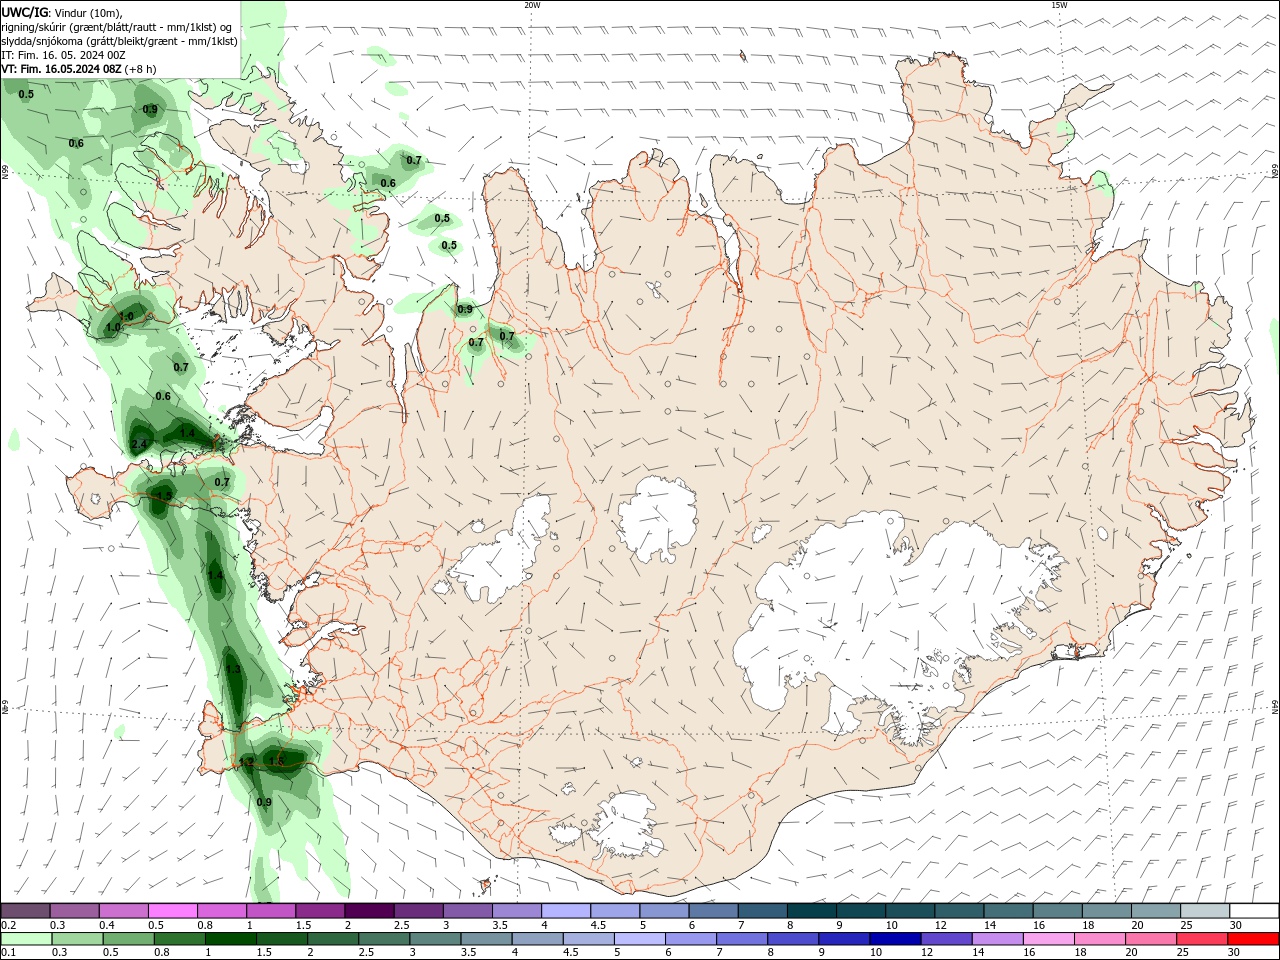Viewport: 1280px width, 960px height.
Task: Click lower legend swatch starting at 2
Action: [332, 939]
